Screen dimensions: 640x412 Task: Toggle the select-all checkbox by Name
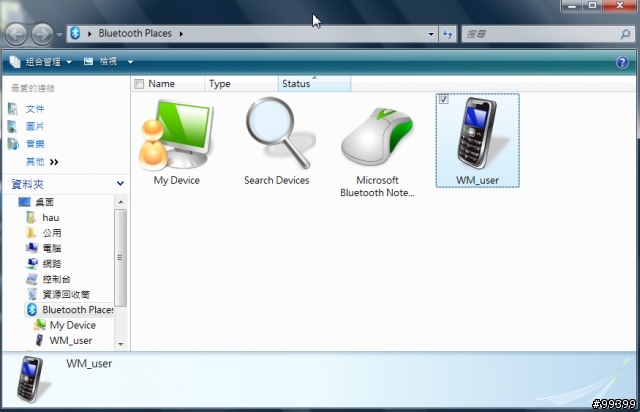[x=139, y=84]
